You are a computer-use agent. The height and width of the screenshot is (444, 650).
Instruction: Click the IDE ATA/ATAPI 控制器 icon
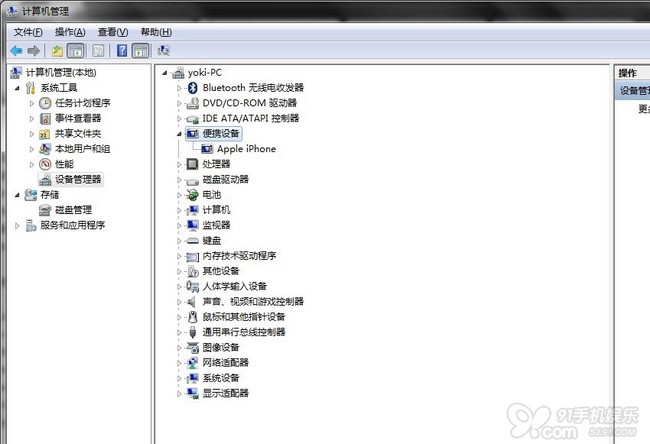point(192,119)
